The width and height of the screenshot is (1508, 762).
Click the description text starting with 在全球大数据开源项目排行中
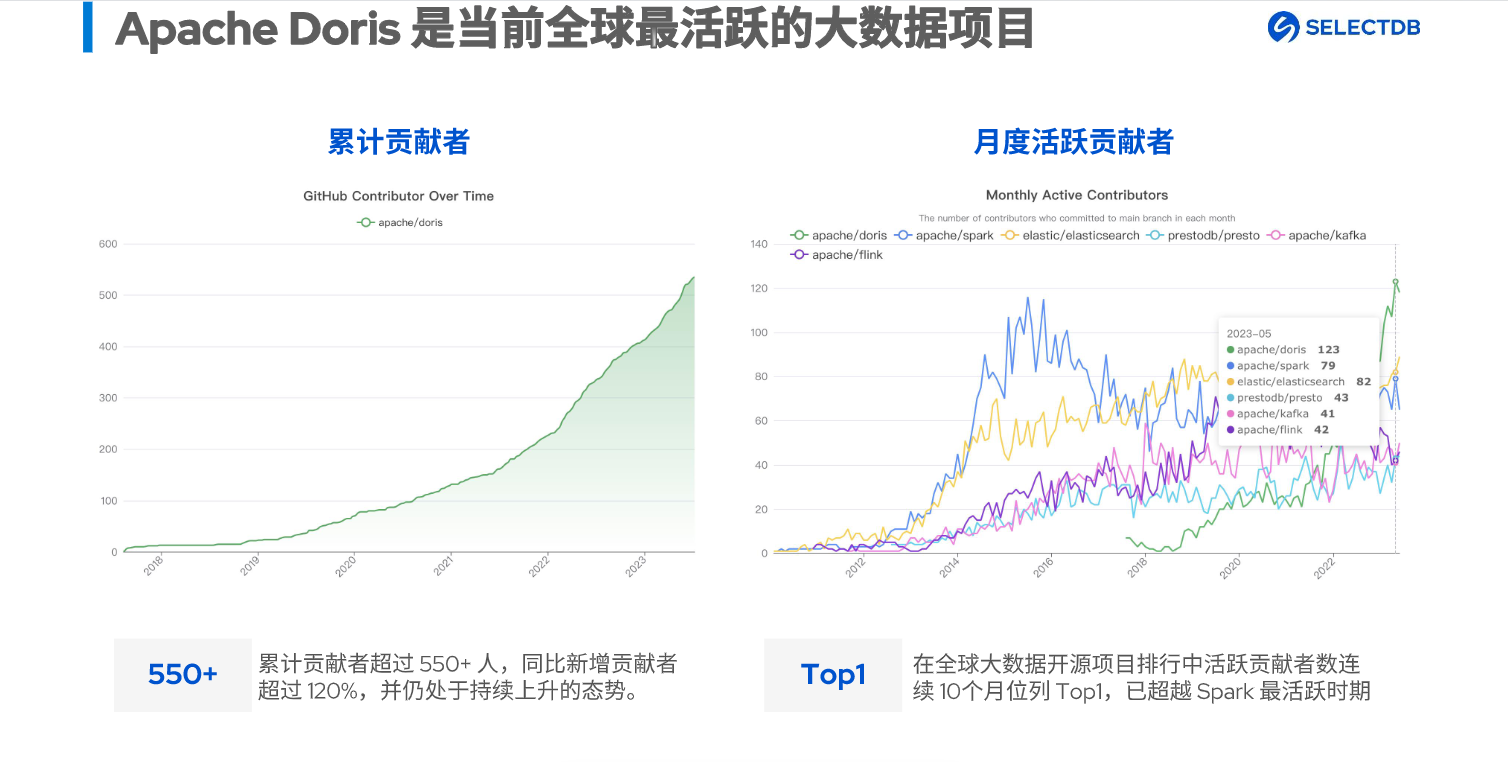click(x=1141, y=677)
